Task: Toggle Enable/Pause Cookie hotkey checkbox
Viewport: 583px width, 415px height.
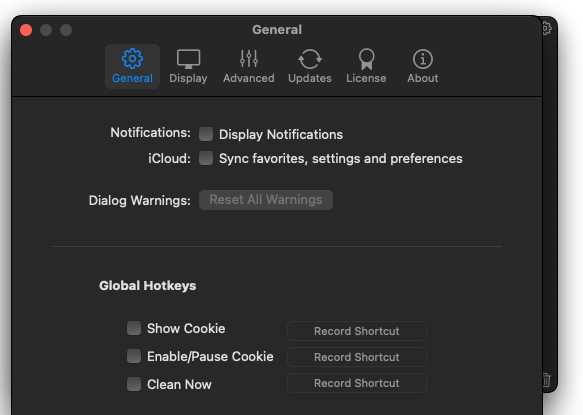Action: point(134,356)
